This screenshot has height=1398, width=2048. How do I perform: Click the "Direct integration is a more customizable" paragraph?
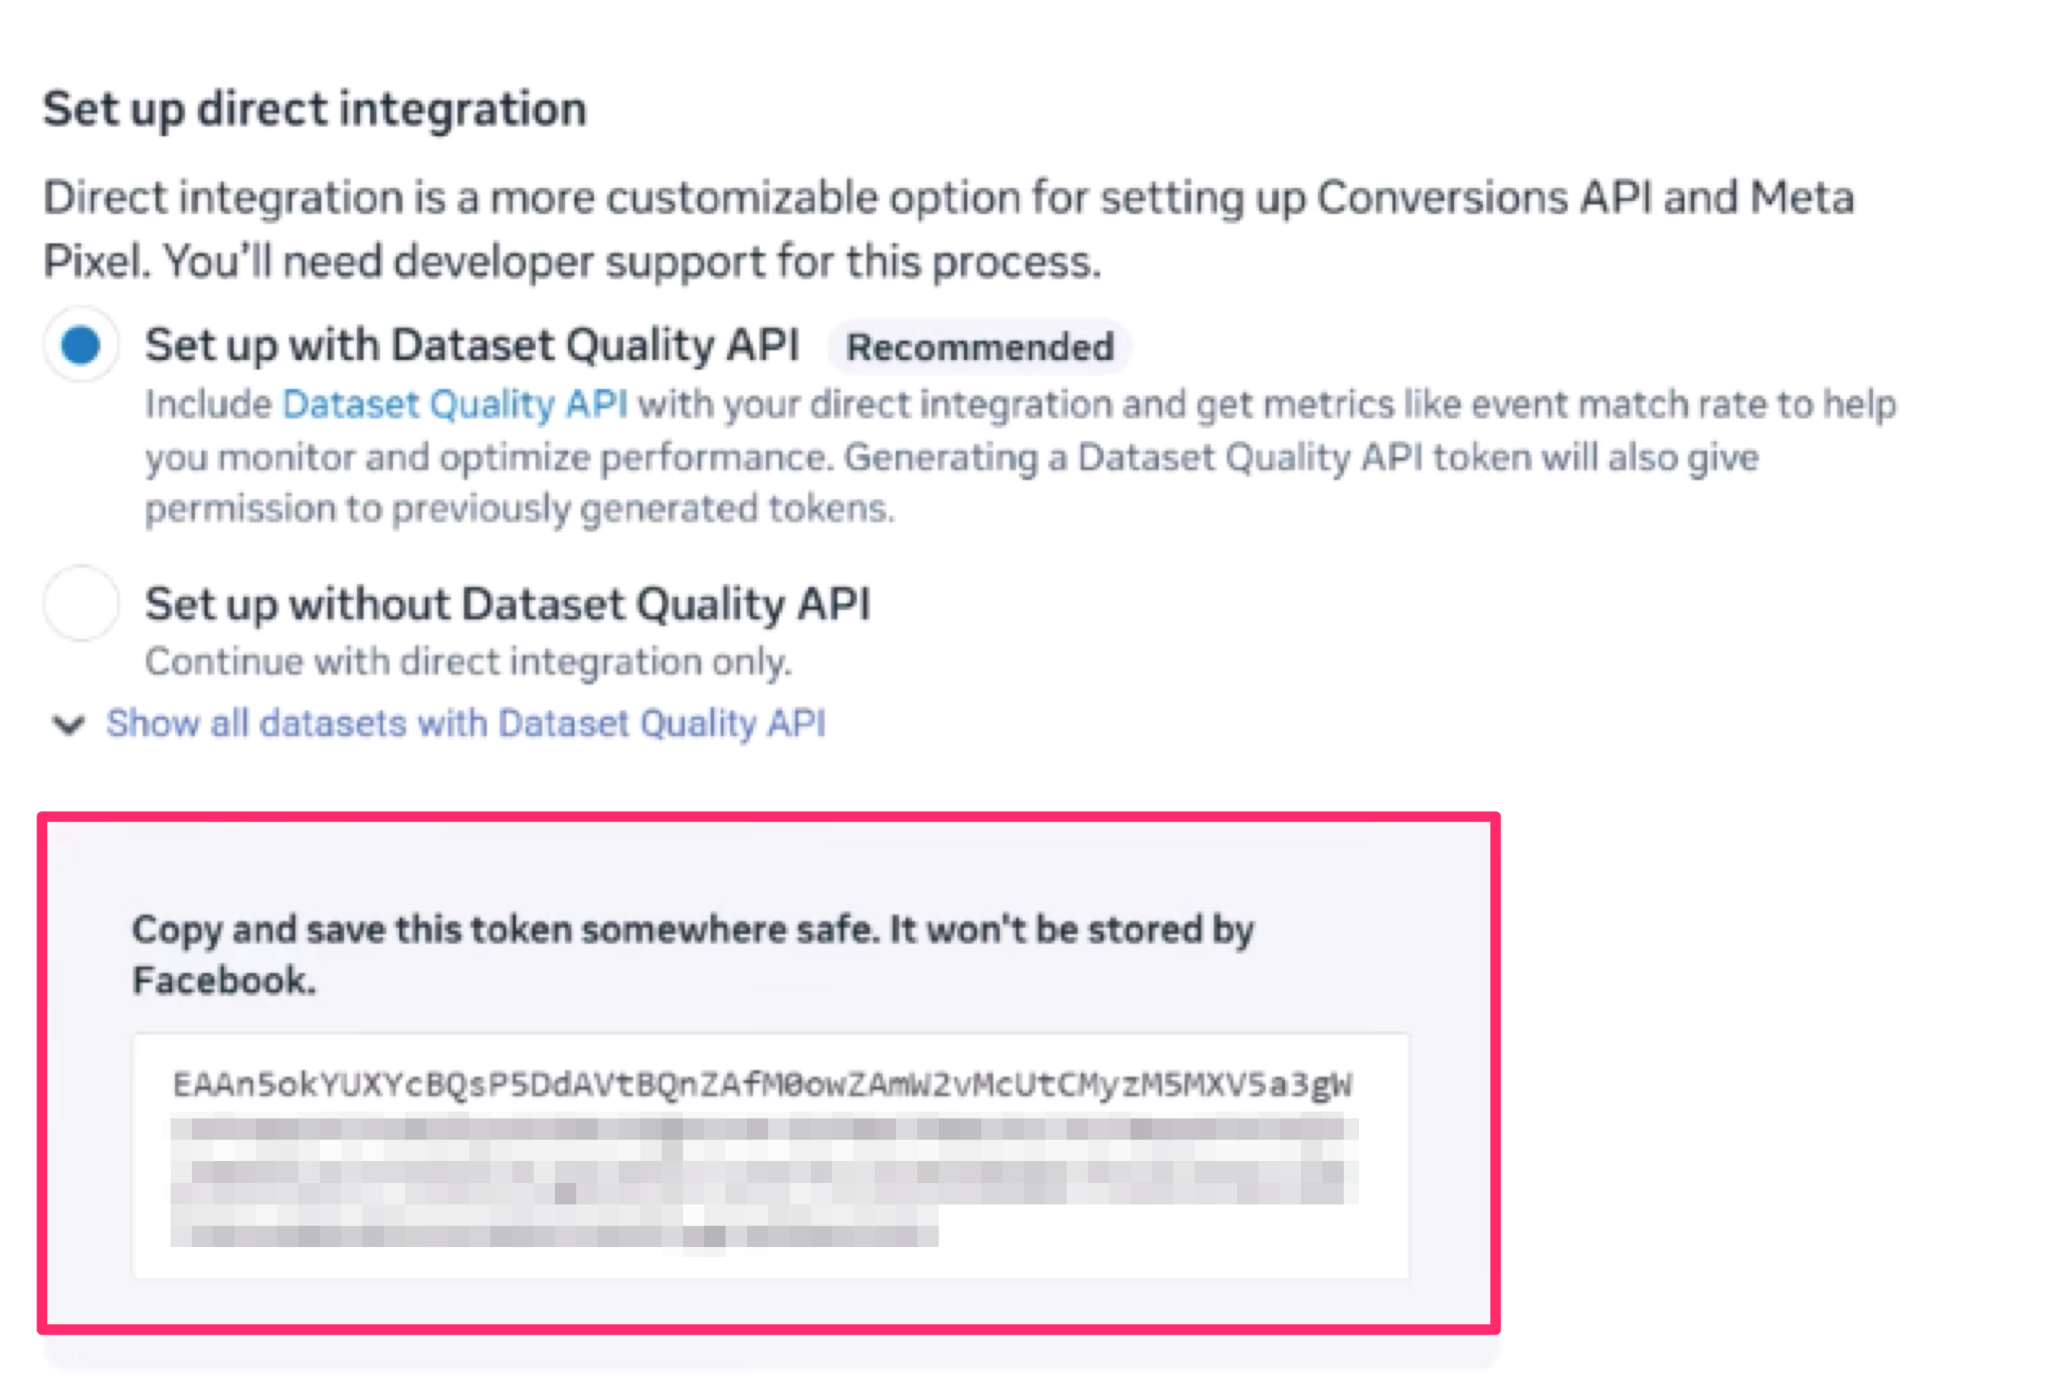[x=948, y=198]
